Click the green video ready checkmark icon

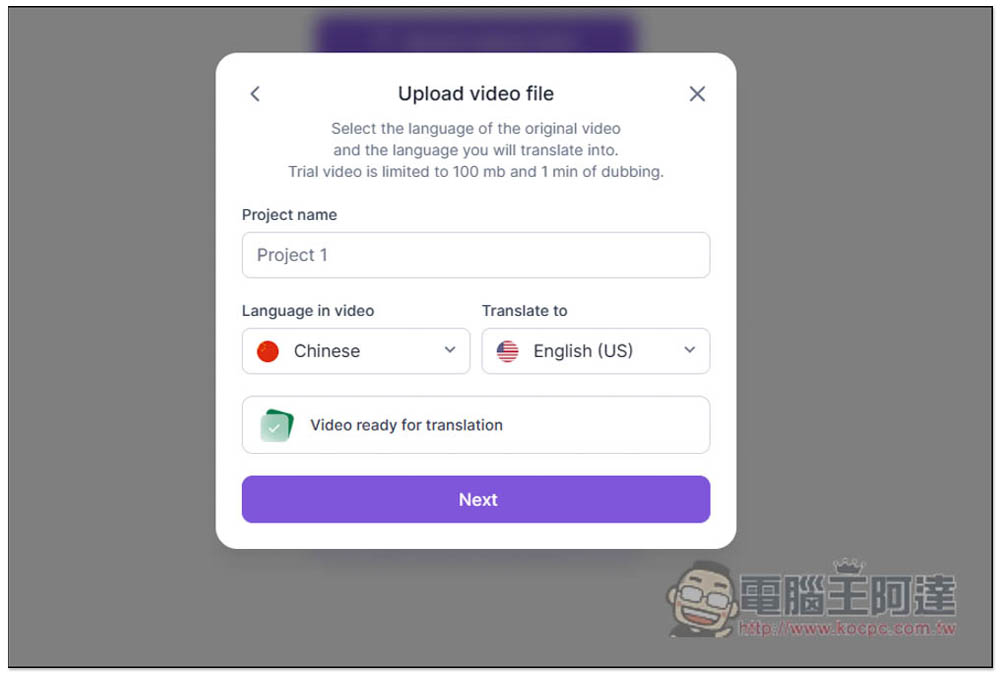[x=277, y=426]
